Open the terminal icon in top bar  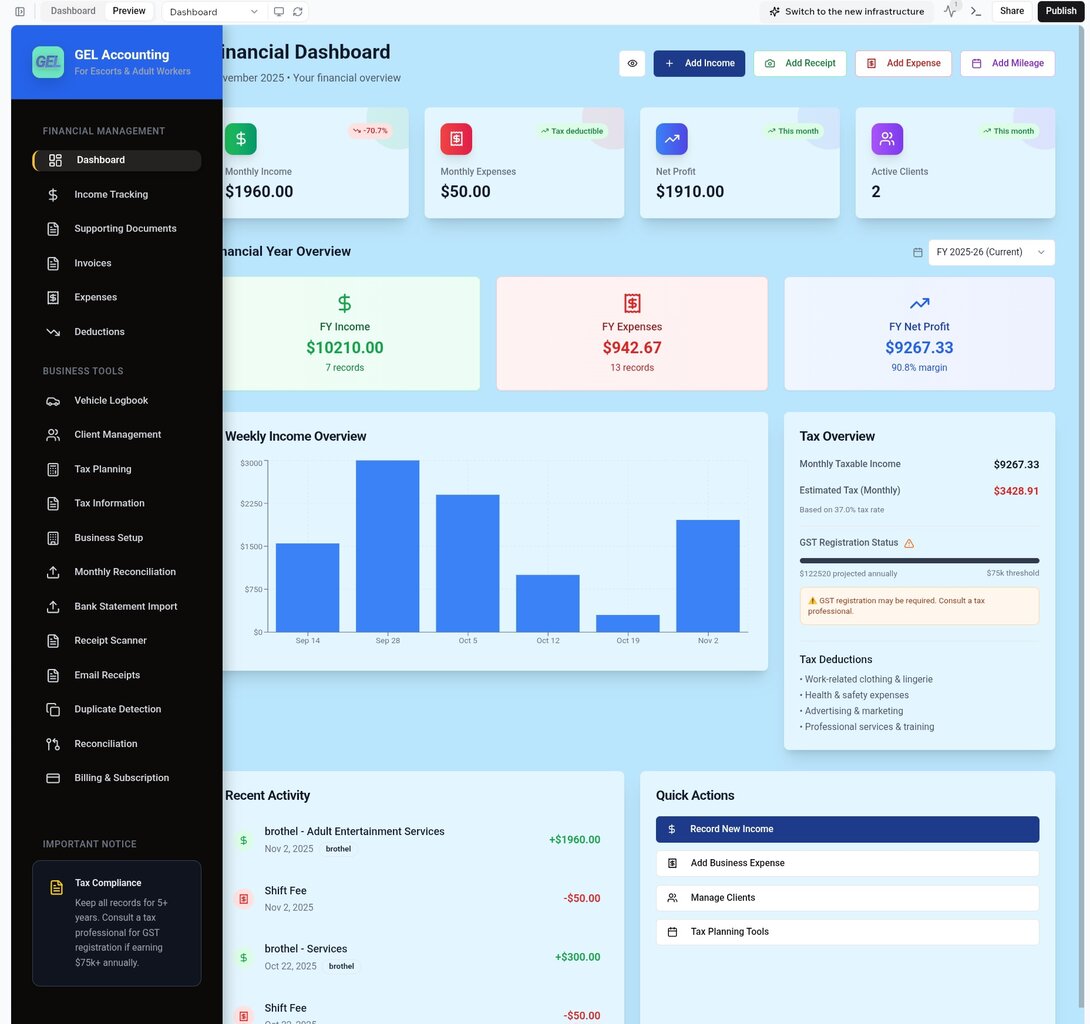point(976,11)
